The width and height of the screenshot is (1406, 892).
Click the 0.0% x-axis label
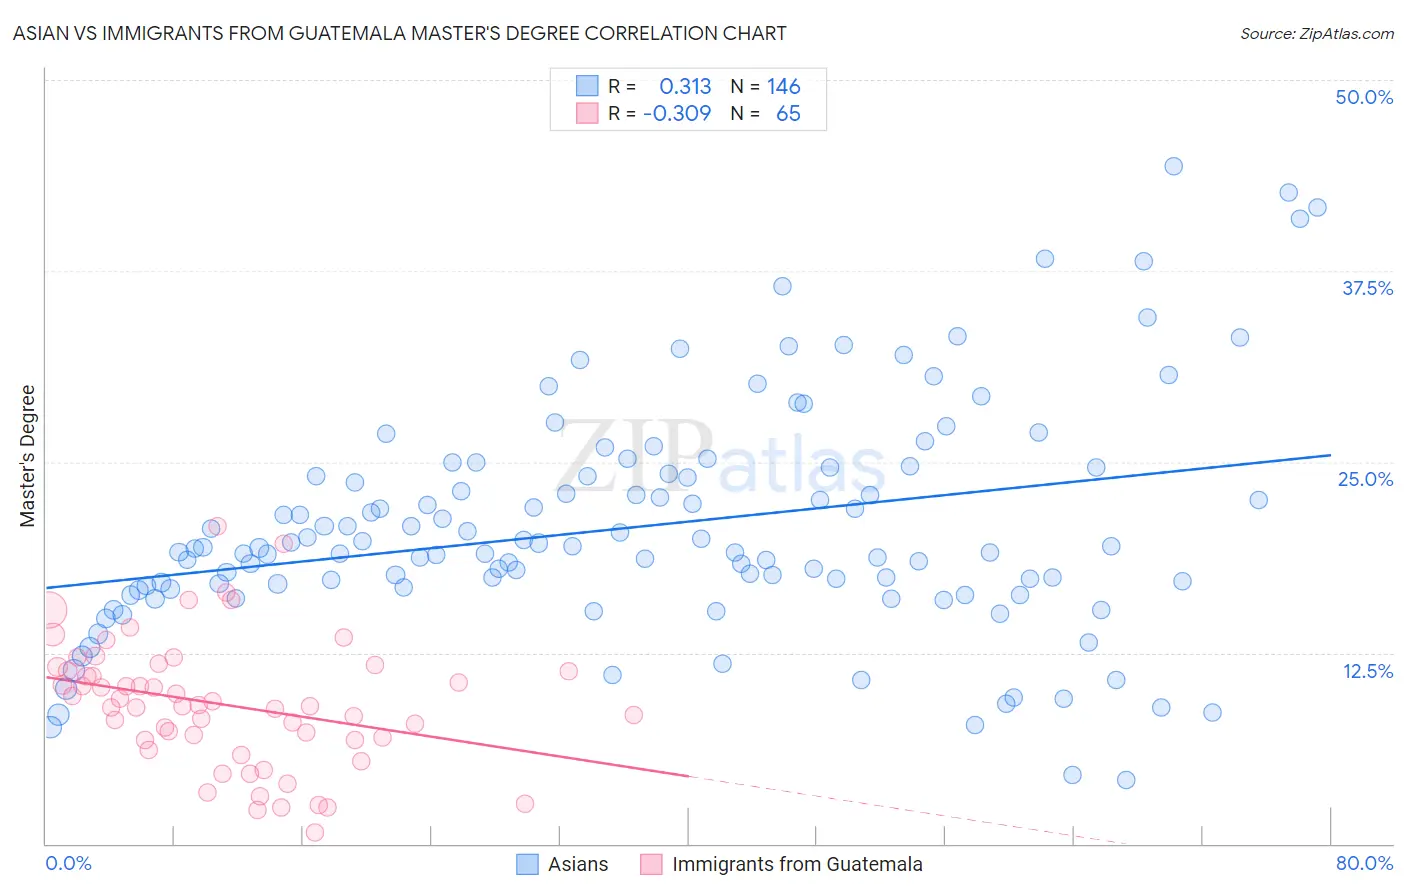pyautogui.click(x=68, y=863)
